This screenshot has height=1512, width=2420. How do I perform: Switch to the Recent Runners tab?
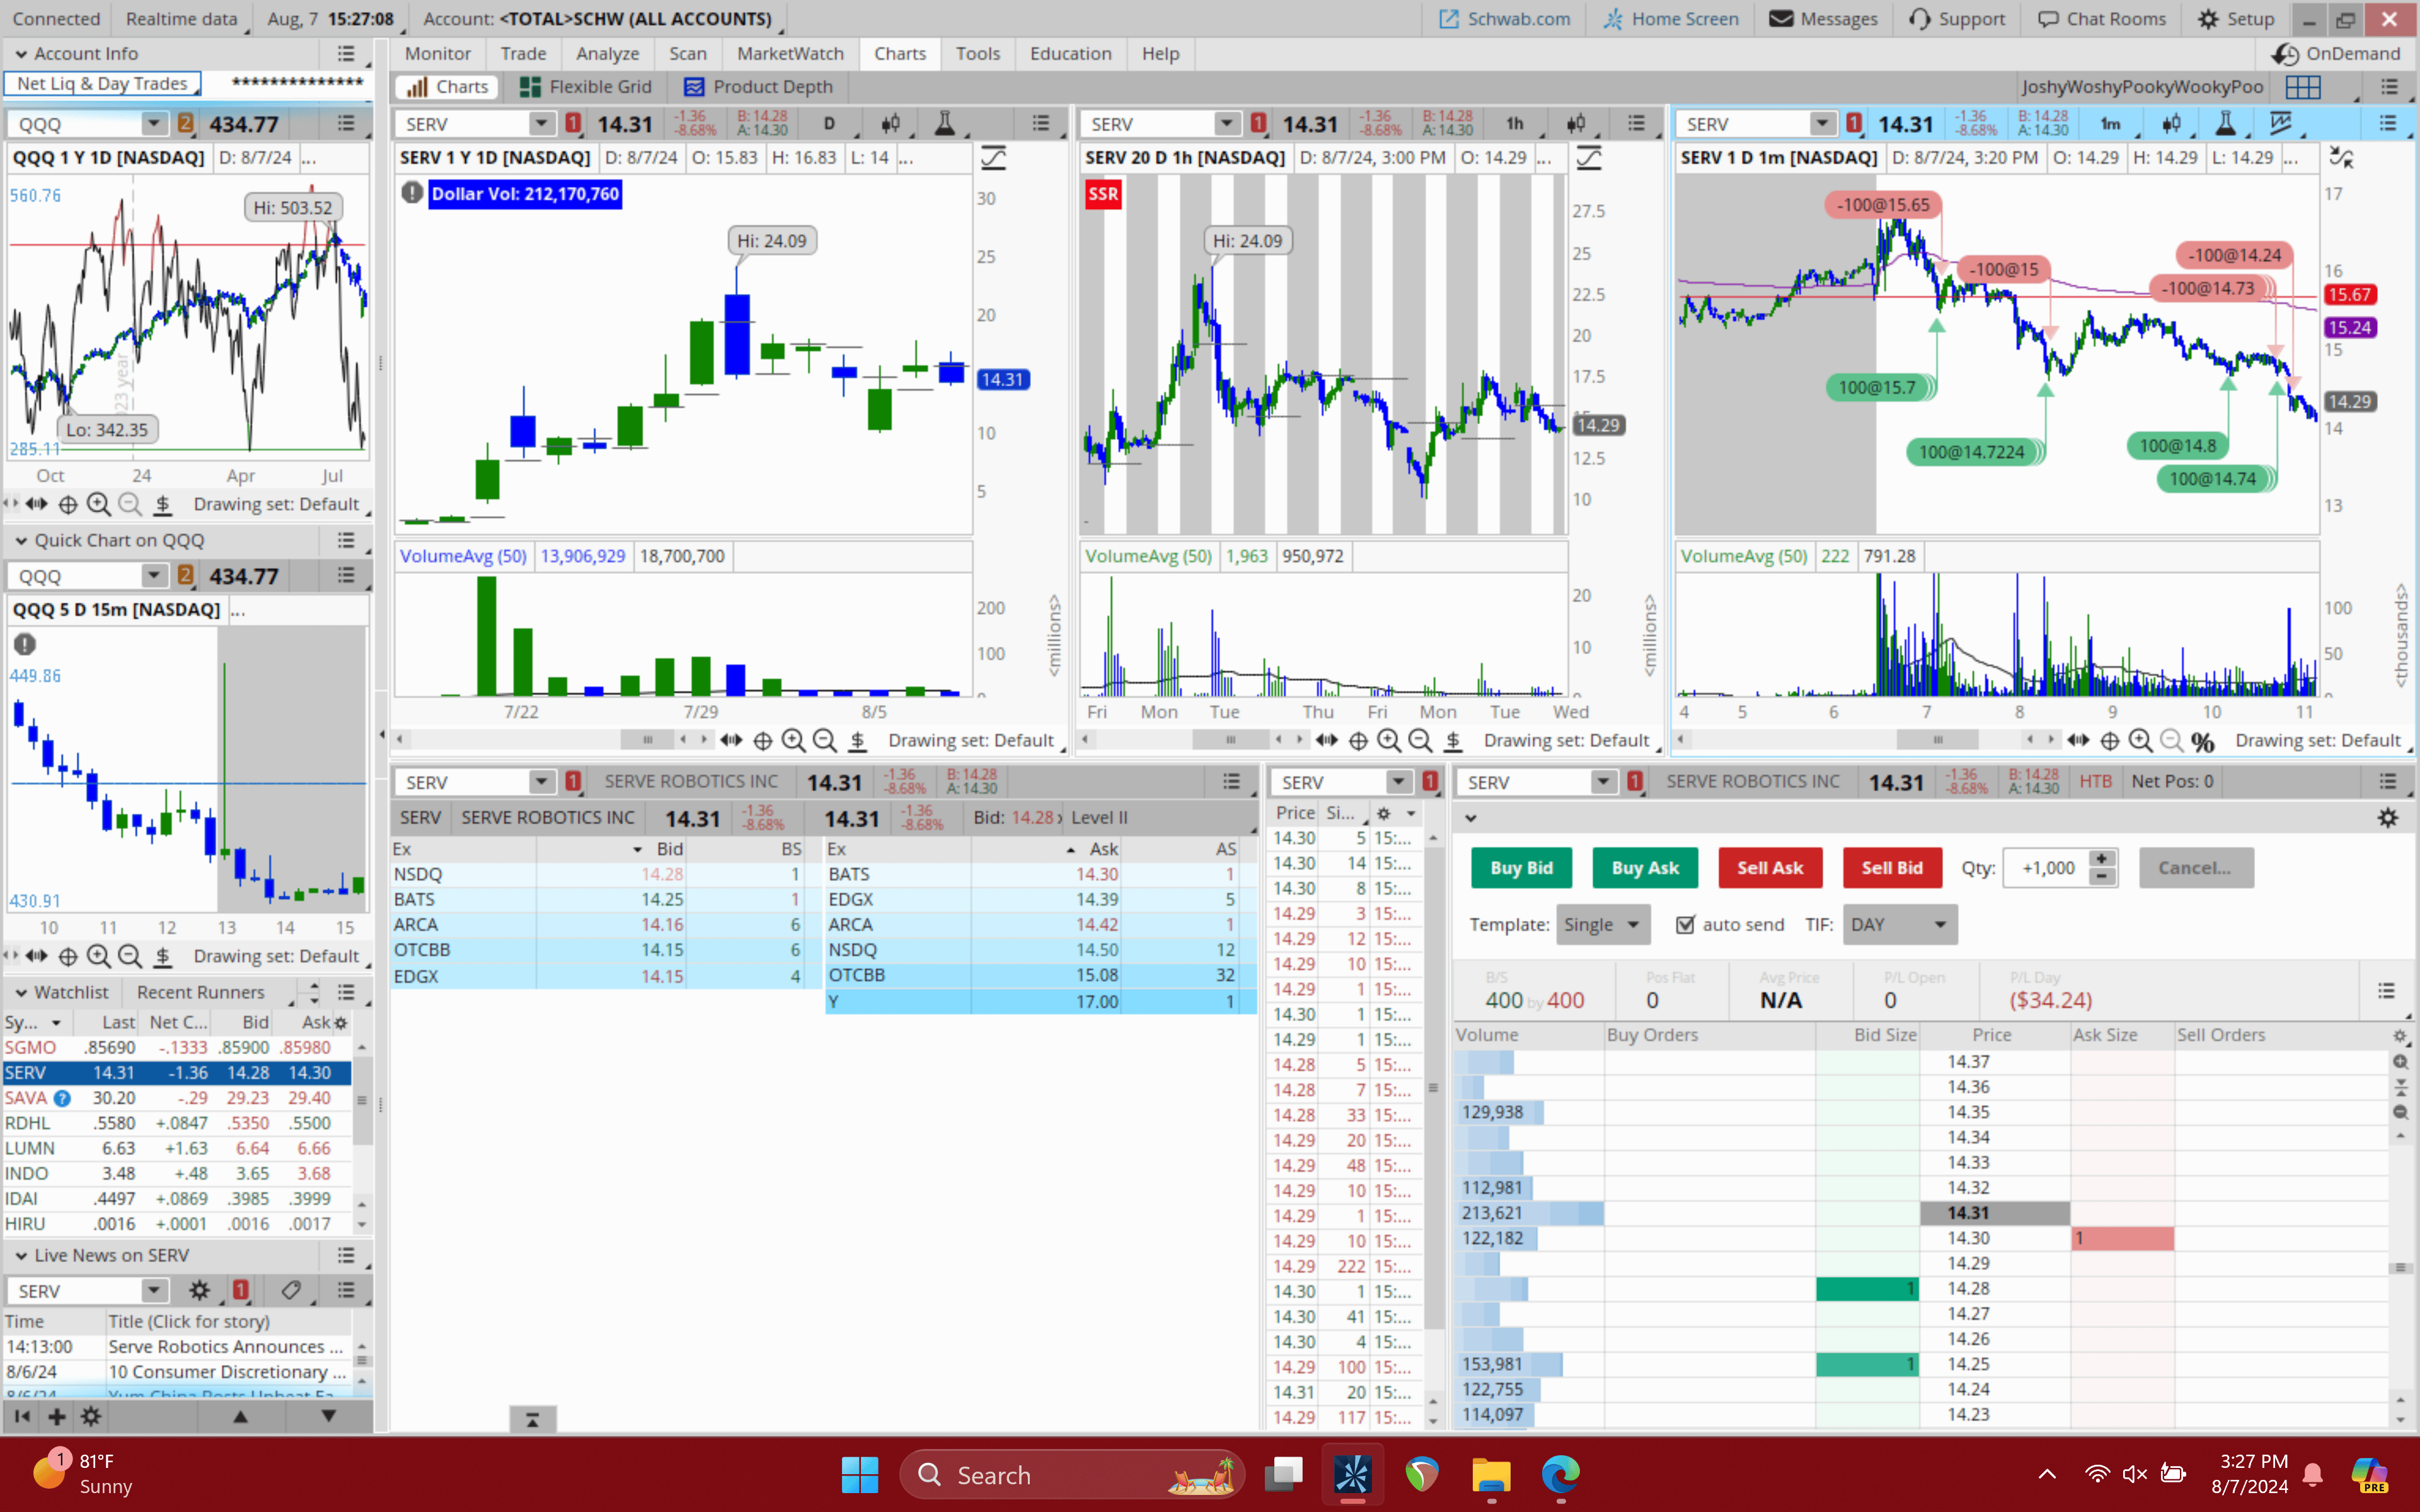[199, 992]
